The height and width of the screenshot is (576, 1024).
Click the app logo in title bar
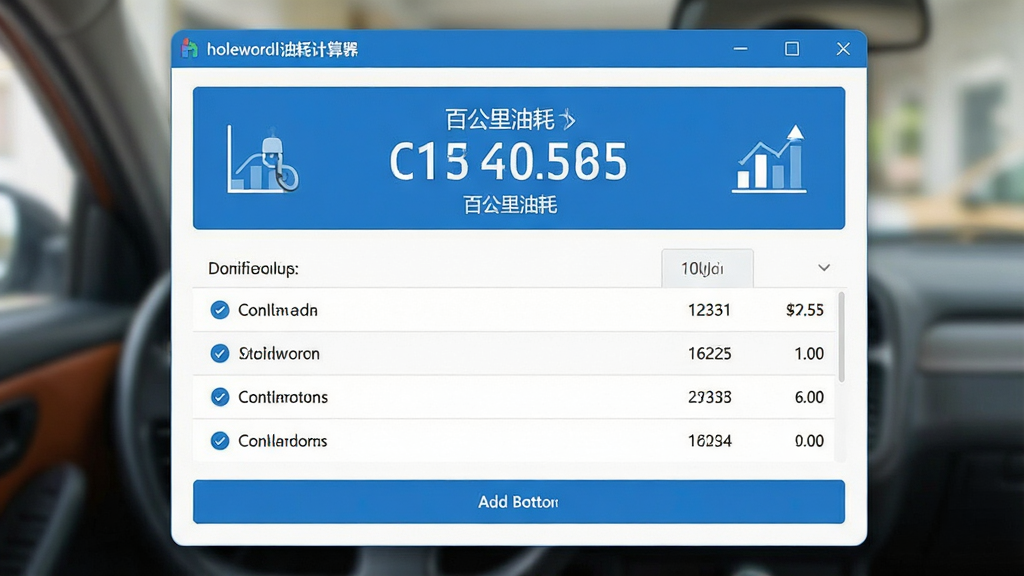(x=189, y=48)
